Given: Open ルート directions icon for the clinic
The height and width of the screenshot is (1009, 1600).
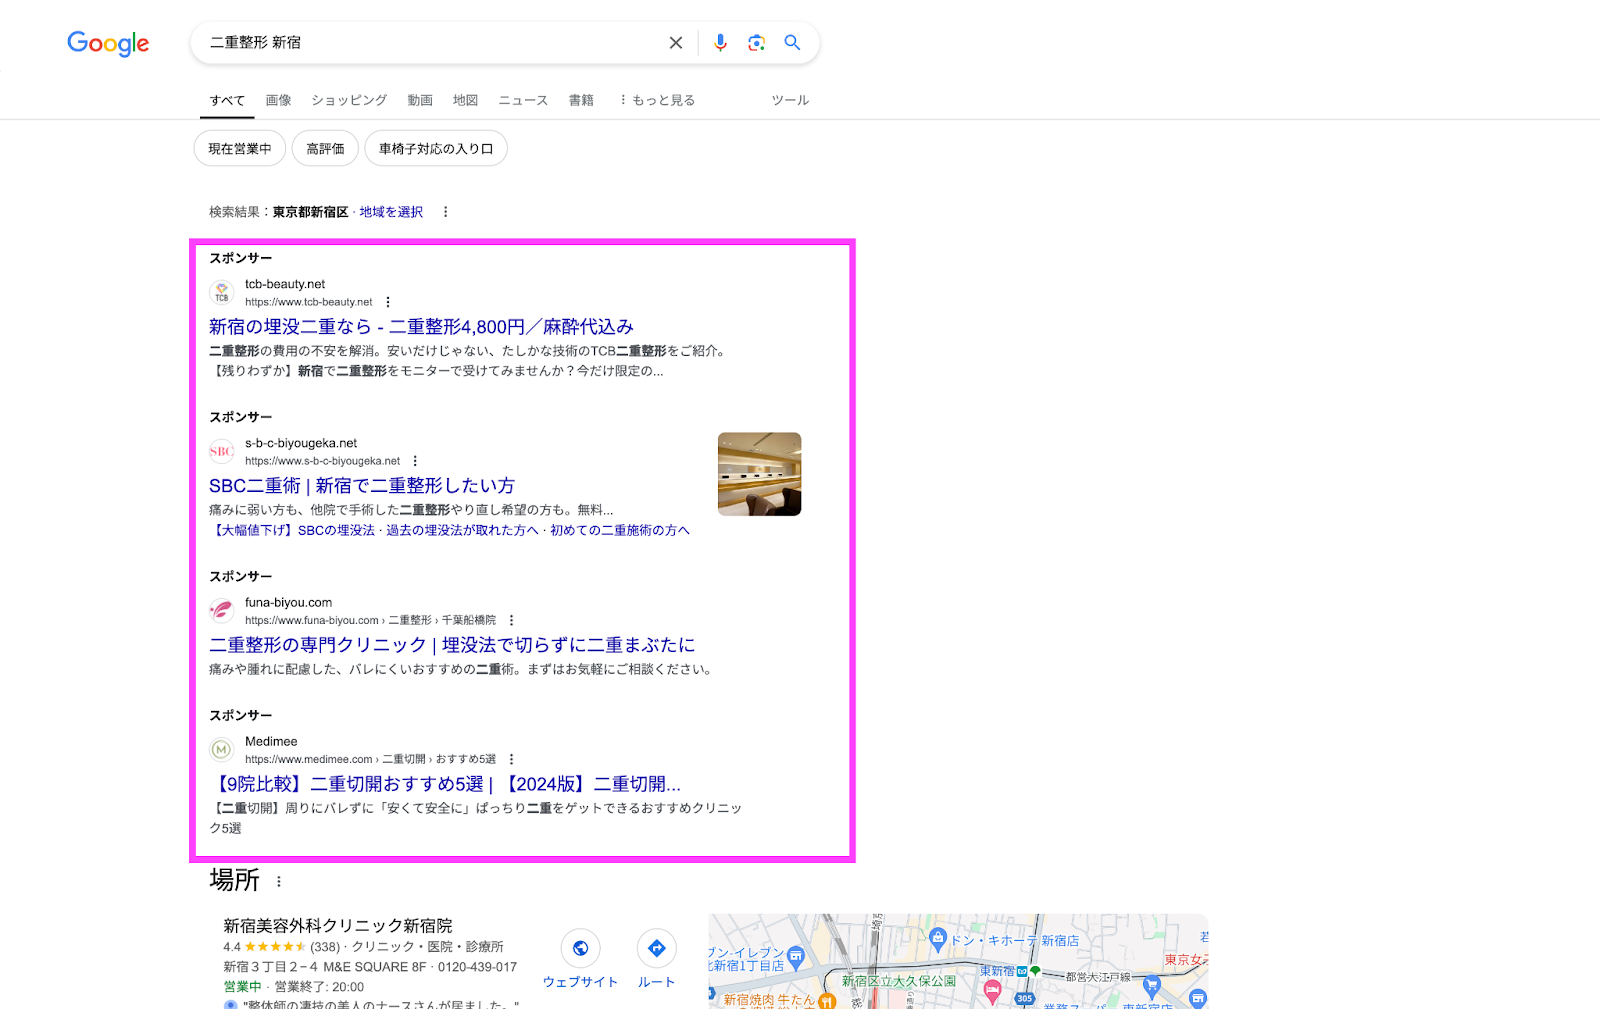Looking at the screenshot, I should (657, 948).
